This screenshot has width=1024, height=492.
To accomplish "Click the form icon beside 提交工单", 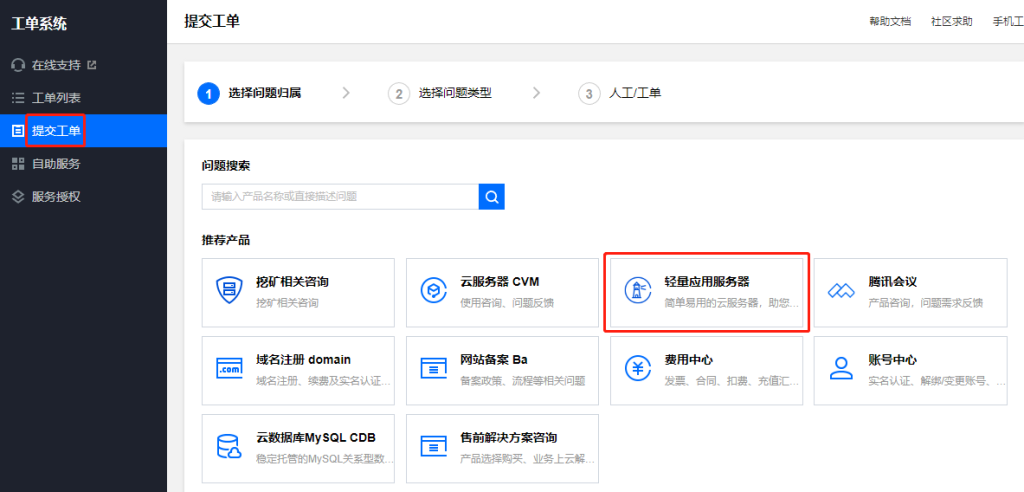I will coord(18,131).
